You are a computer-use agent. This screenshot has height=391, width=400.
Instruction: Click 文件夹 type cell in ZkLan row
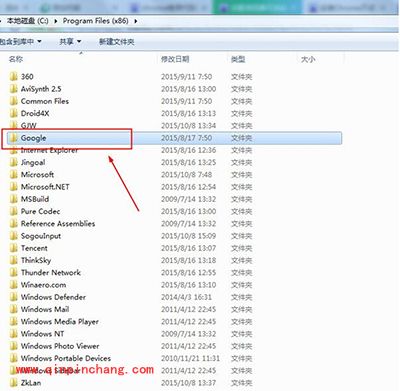(242, 383)
